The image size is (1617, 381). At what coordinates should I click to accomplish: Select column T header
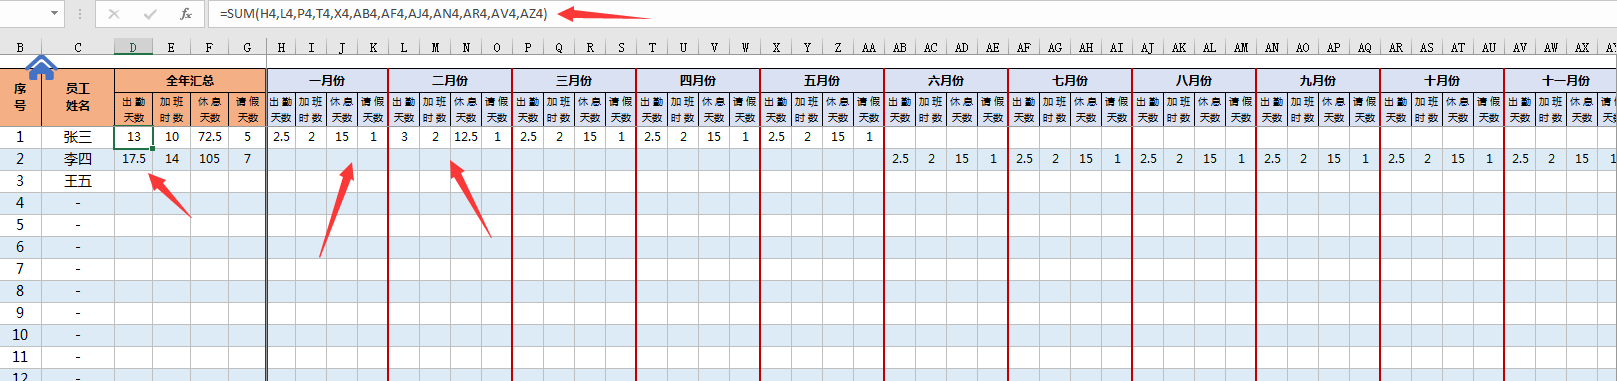(652, 47)
